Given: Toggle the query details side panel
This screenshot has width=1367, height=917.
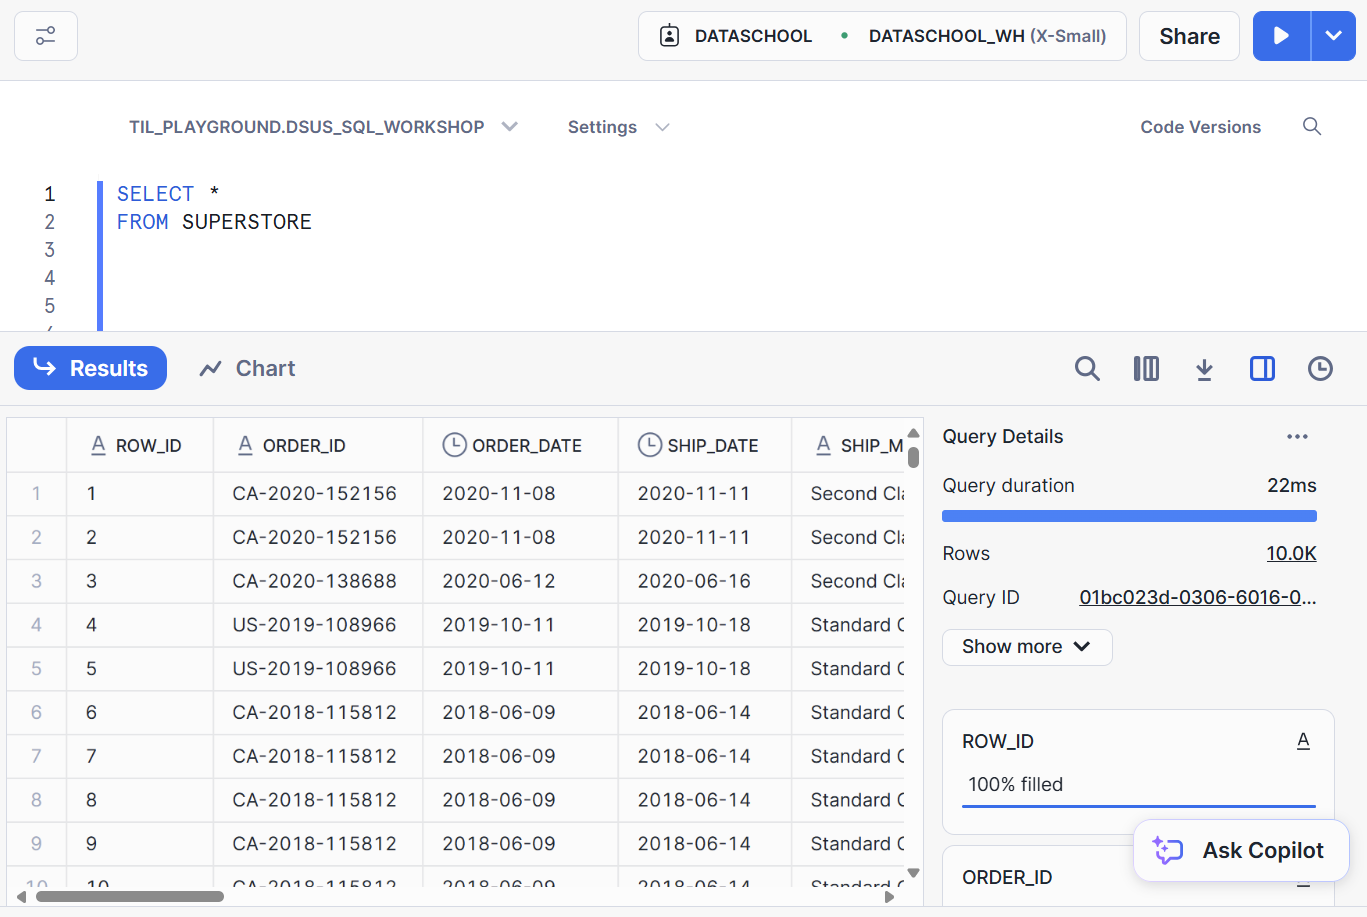Looking at the screenshot, I should point(1262,369).
